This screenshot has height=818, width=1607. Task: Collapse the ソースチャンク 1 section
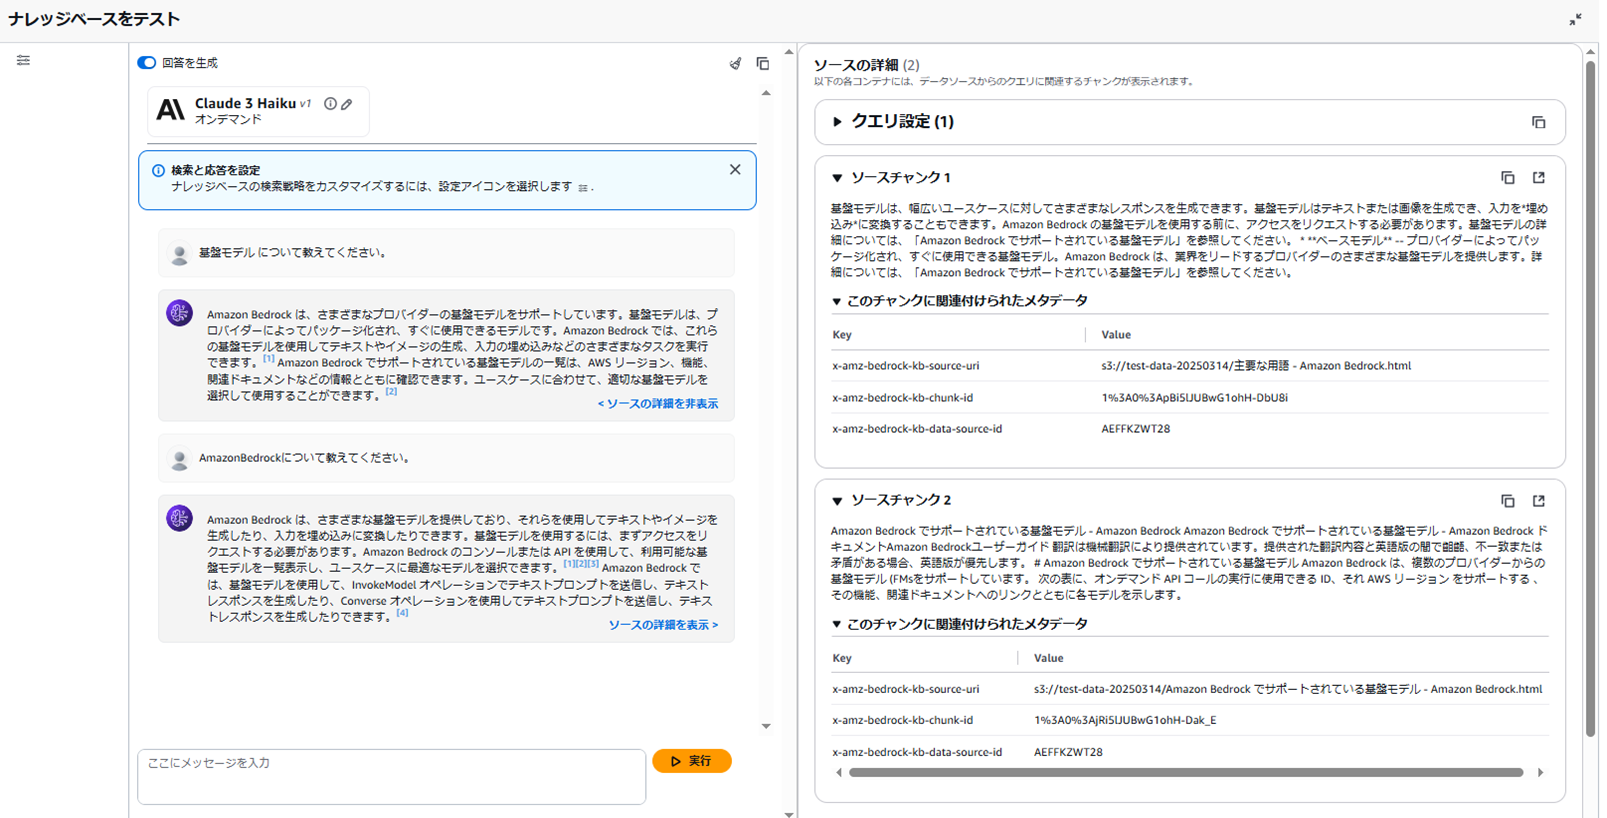point(837,178)
